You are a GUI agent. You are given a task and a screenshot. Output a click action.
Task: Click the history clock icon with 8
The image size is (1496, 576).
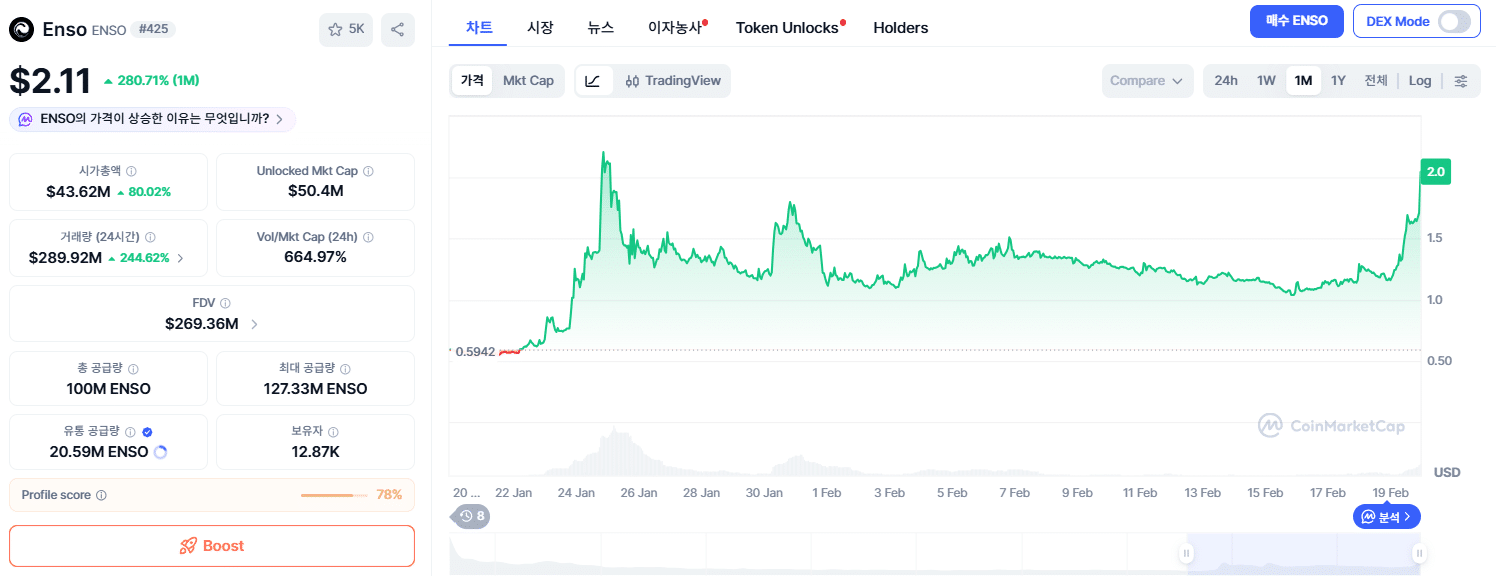471,516
